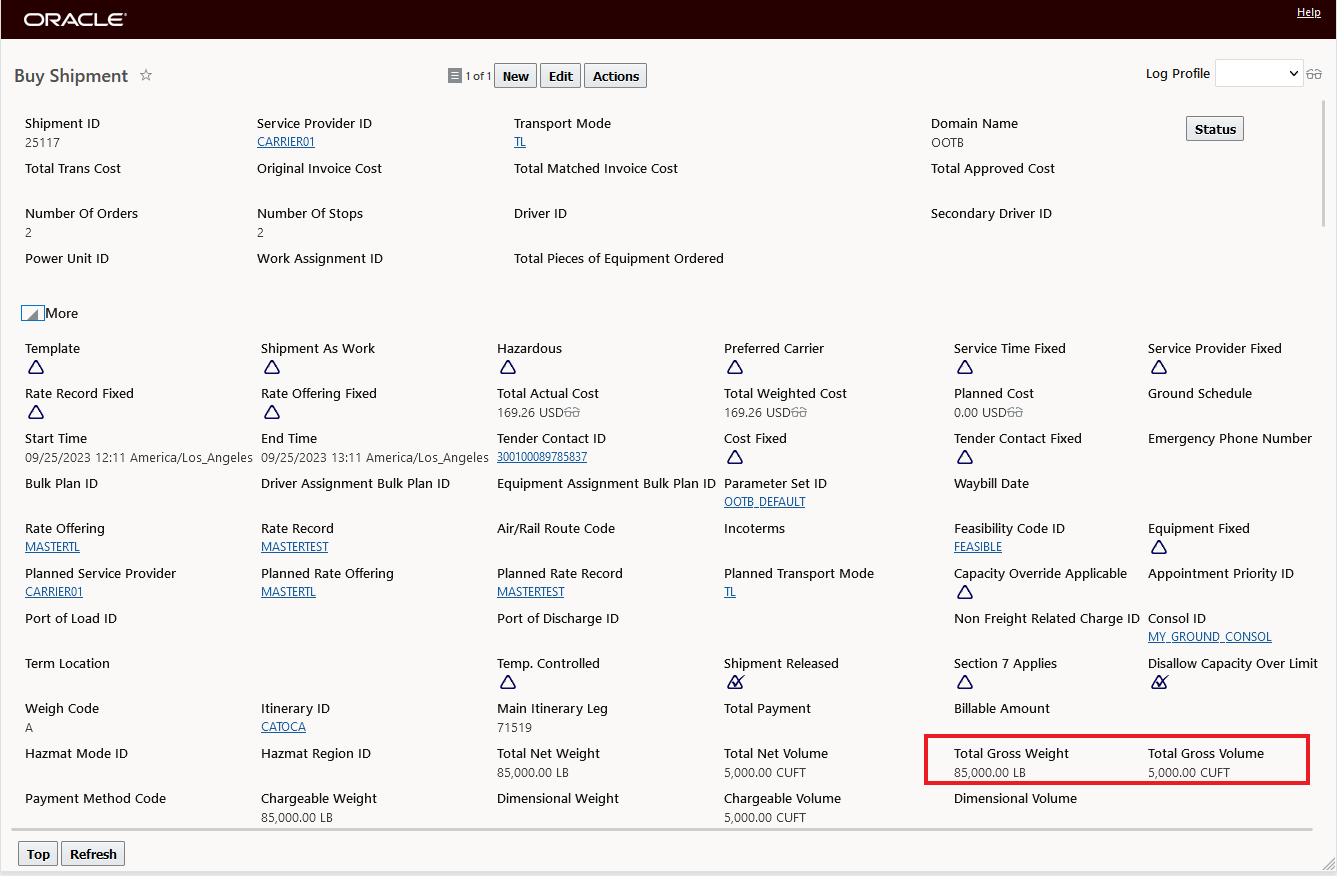Select Total Net Volume 5,000.00 CUFT value
This screenshot has width=1337, height=876.
[x=765, y=772]
